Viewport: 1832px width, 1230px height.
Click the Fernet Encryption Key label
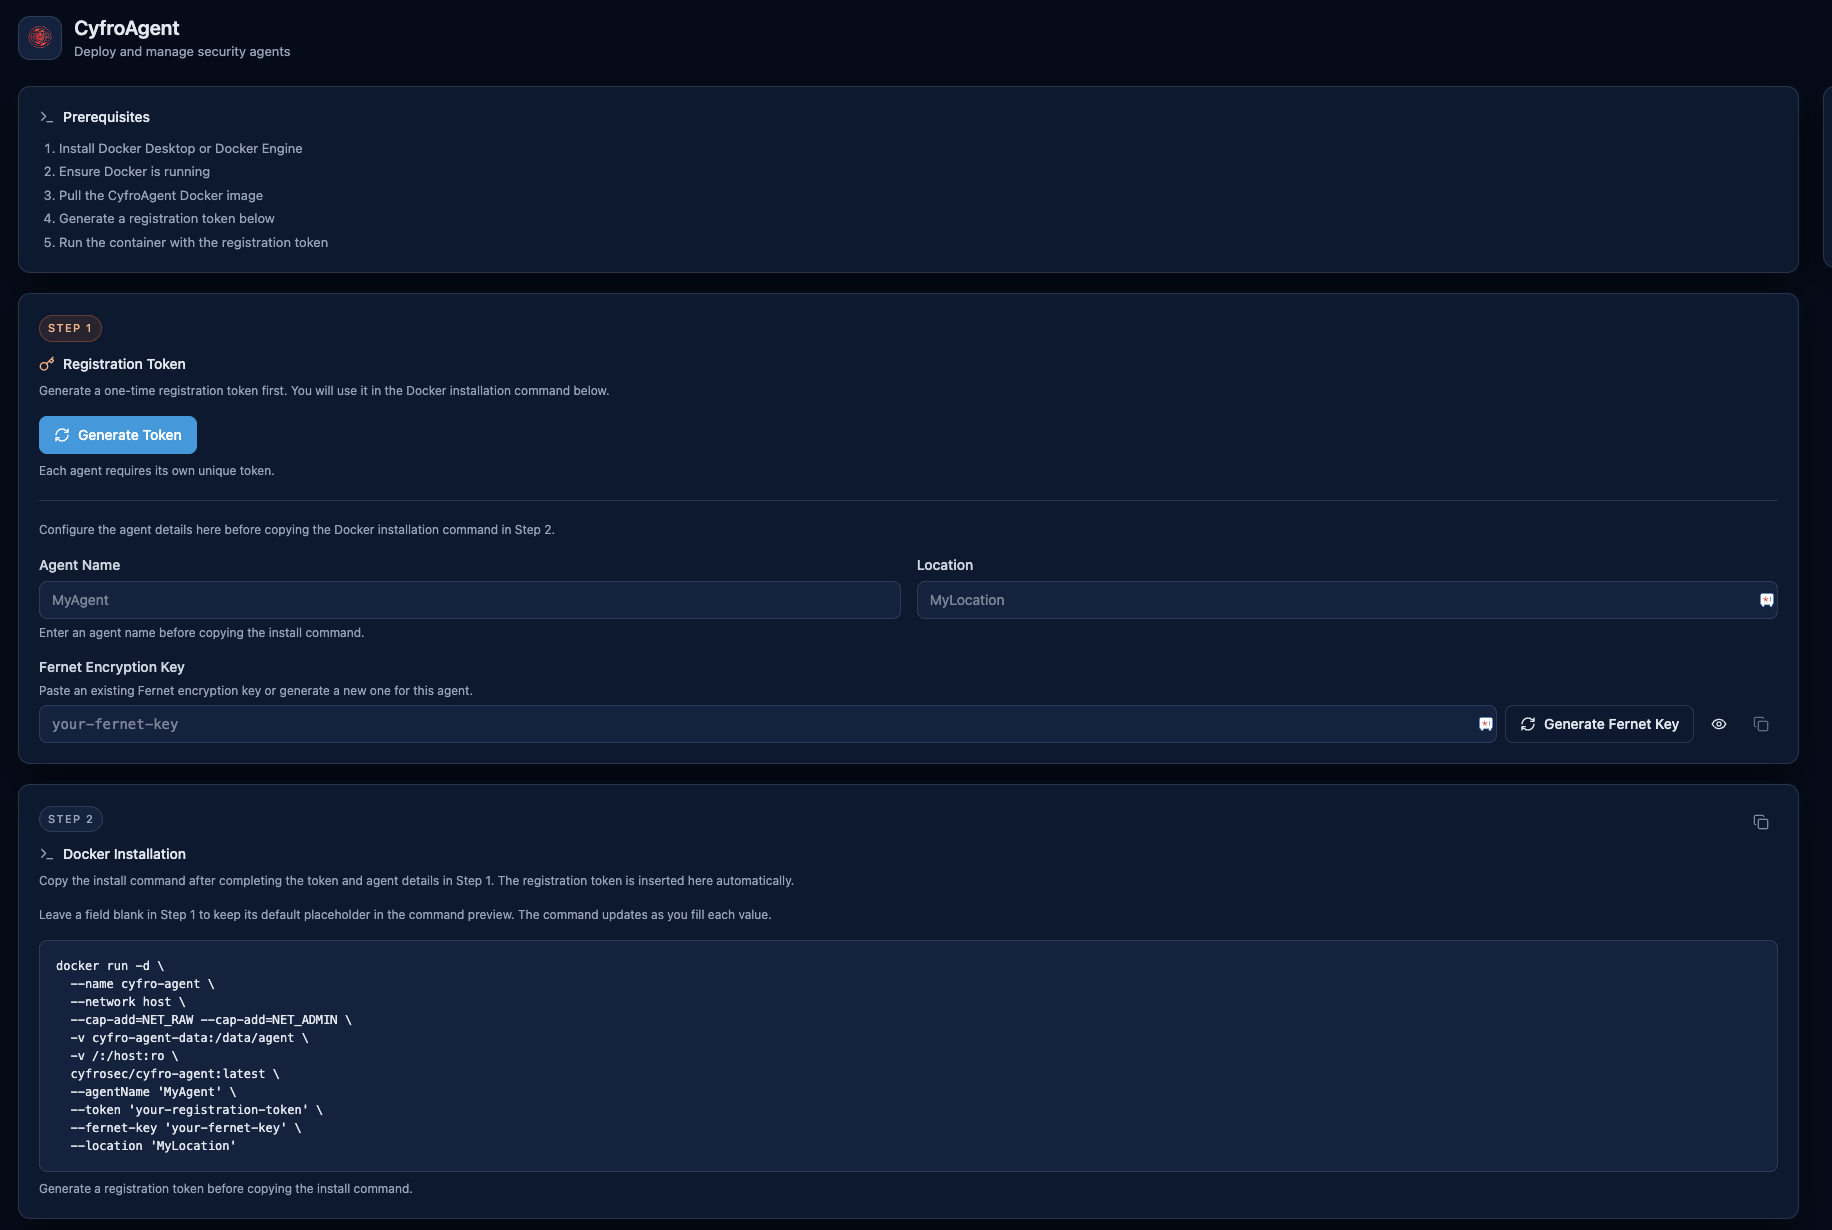coord(112,667)
